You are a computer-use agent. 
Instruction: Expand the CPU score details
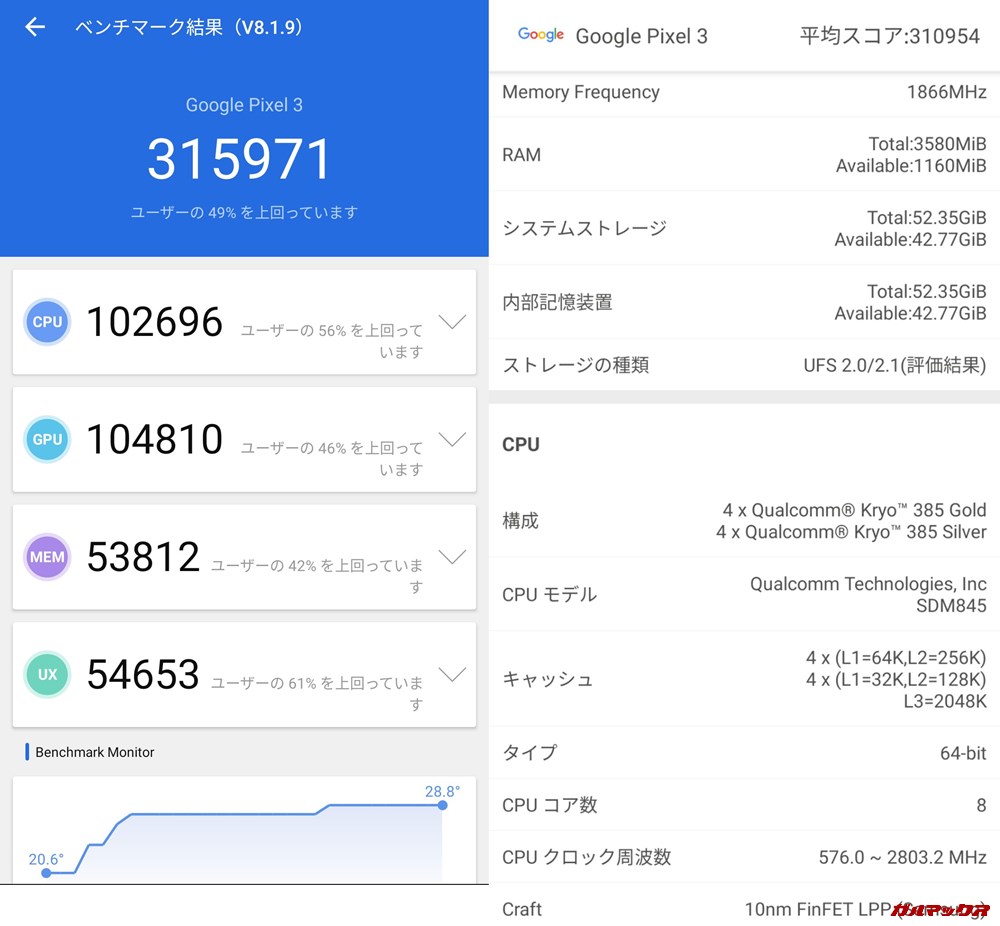tap(453, 322)
